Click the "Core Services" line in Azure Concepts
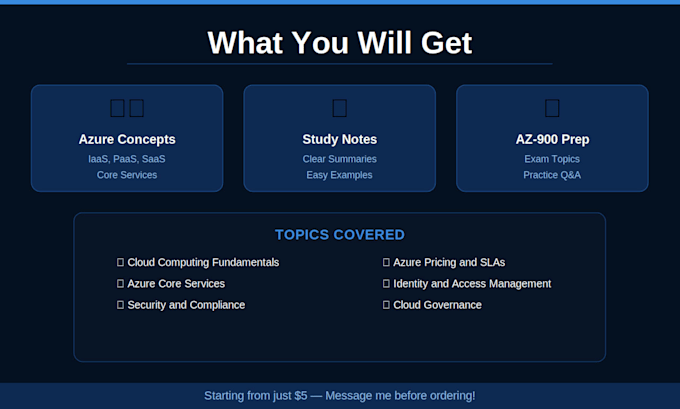The image size is (680, 409). point(127,175)
